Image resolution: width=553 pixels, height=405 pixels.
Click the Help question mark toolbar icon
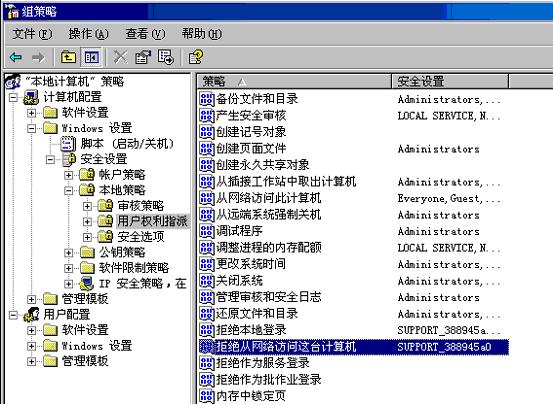196,57
